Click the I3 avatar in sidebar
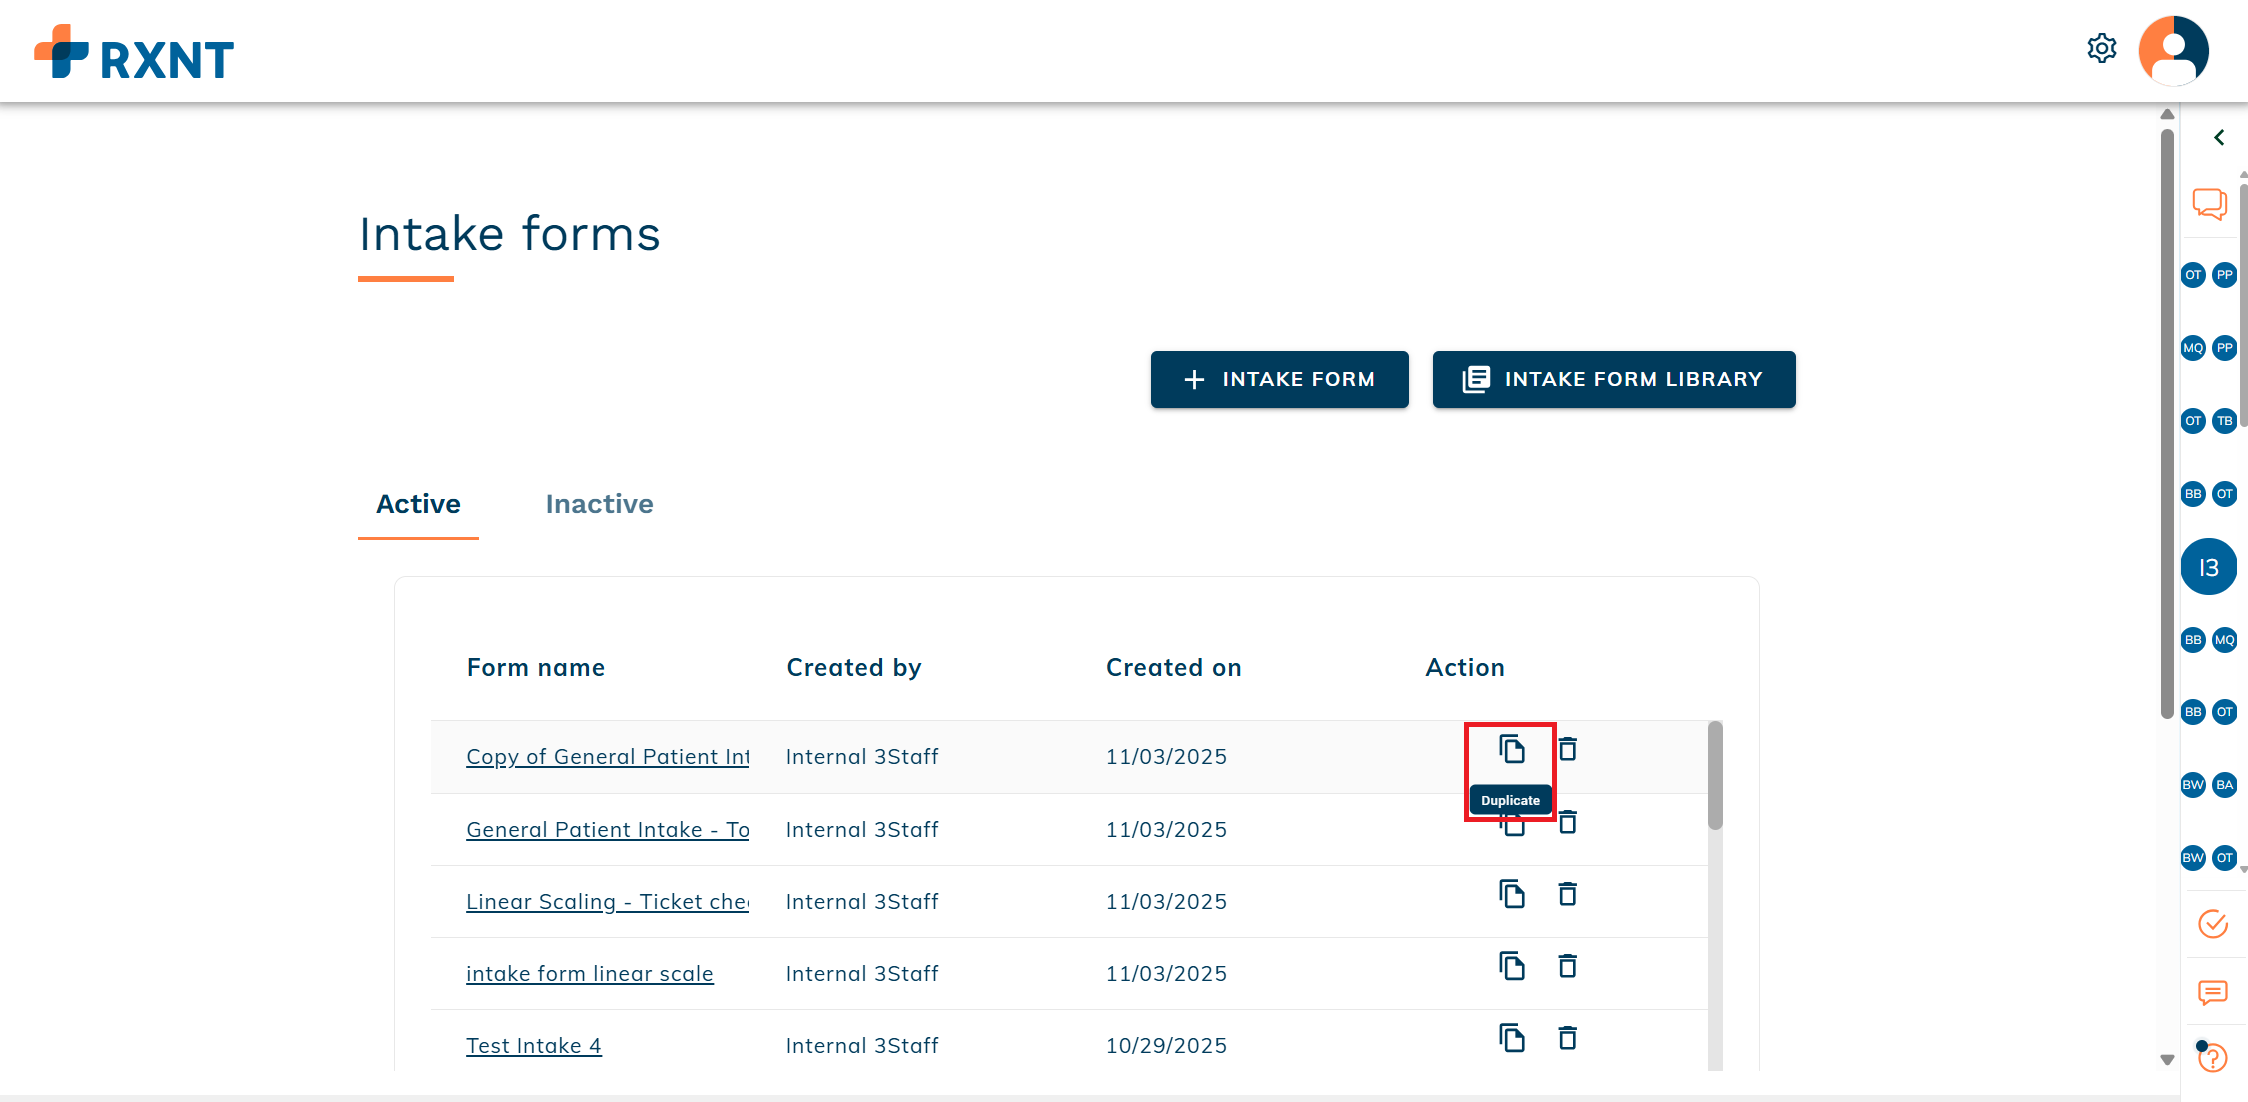This screenshot has width=2248, height=1102. point(2208,567)
